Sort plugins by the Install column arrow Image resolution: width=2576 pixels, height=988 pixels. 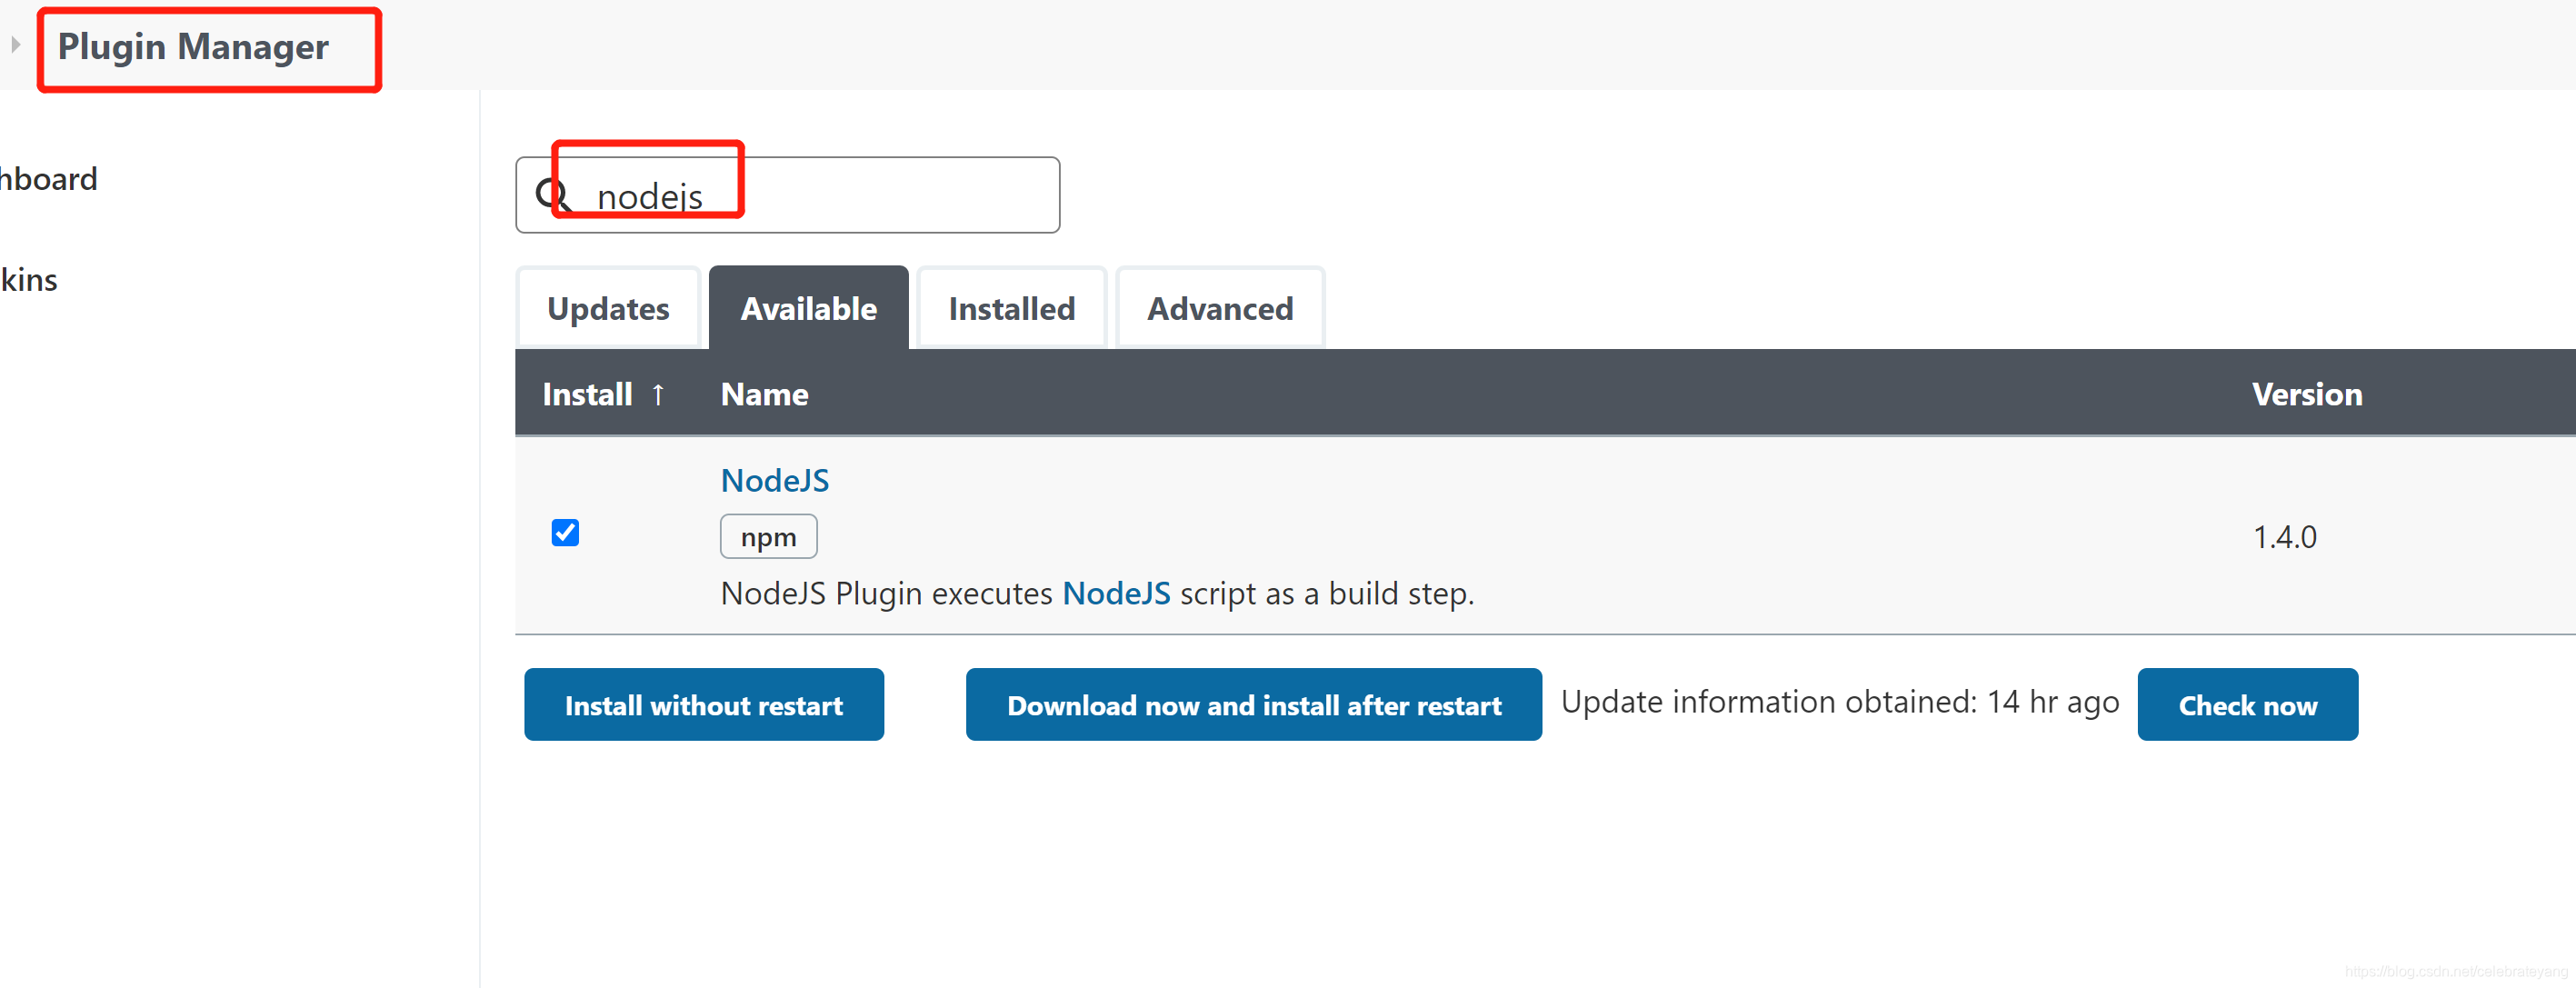point(659,394)
